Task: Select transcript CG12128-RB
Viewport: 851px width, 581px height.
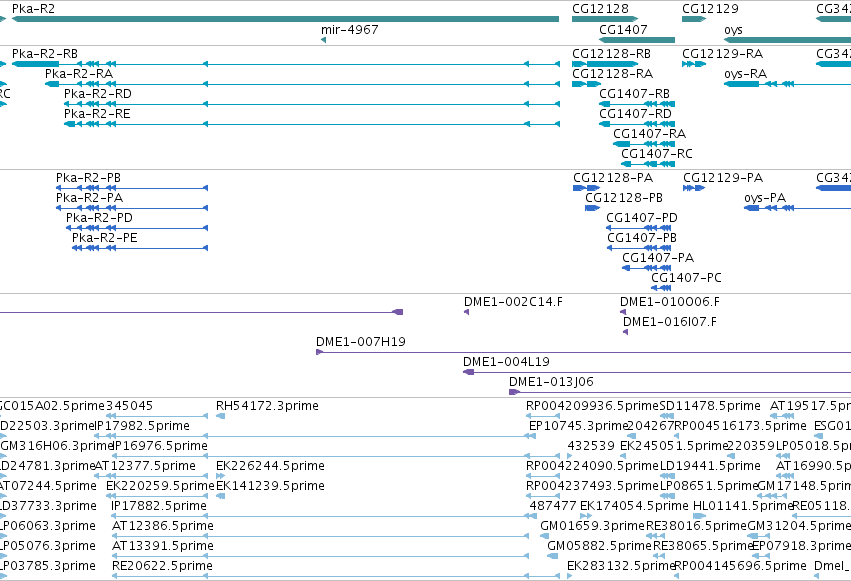Action: pyautogui.click(x=611, y=54)
